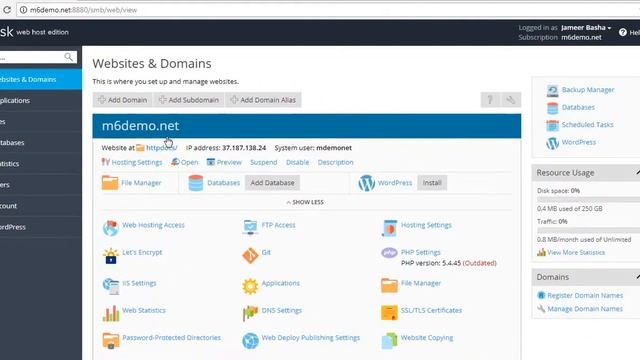The height and width of the screenshot is (360, 640).
Task: Select Databases in the sidebar
Action: coord(41,142)
